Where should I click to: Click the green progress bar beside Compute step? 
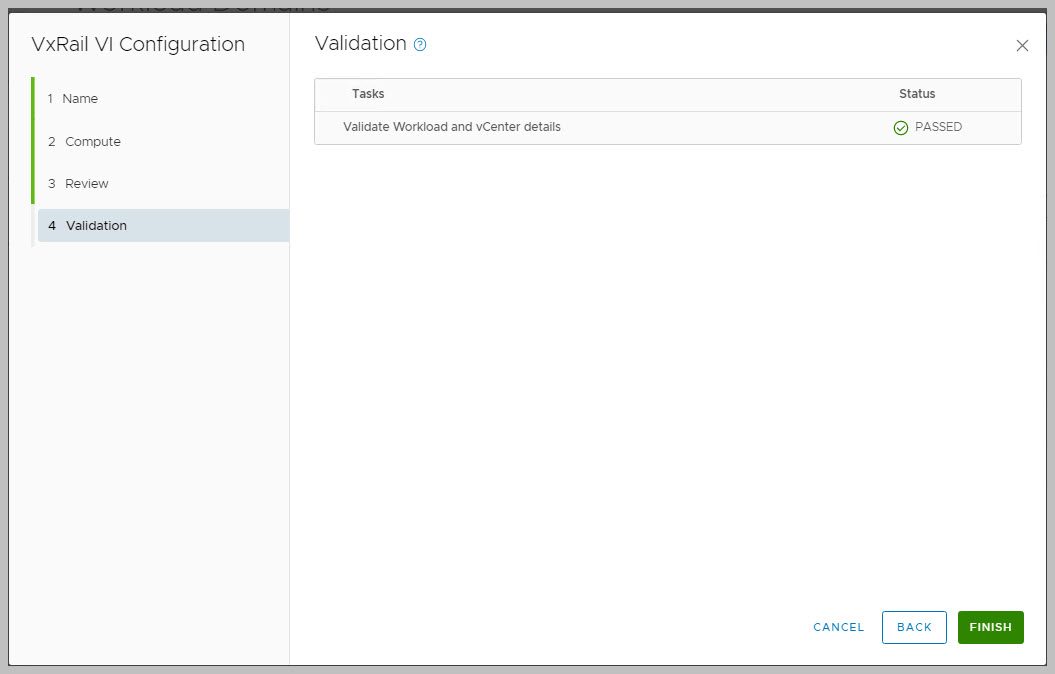point(33,142)
